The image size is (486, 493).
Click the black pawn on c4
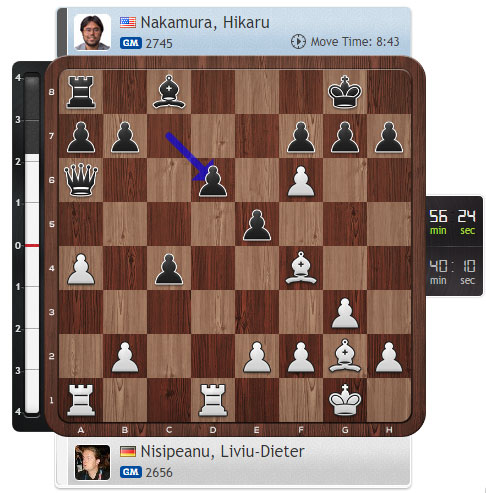(x=169, y=269)
